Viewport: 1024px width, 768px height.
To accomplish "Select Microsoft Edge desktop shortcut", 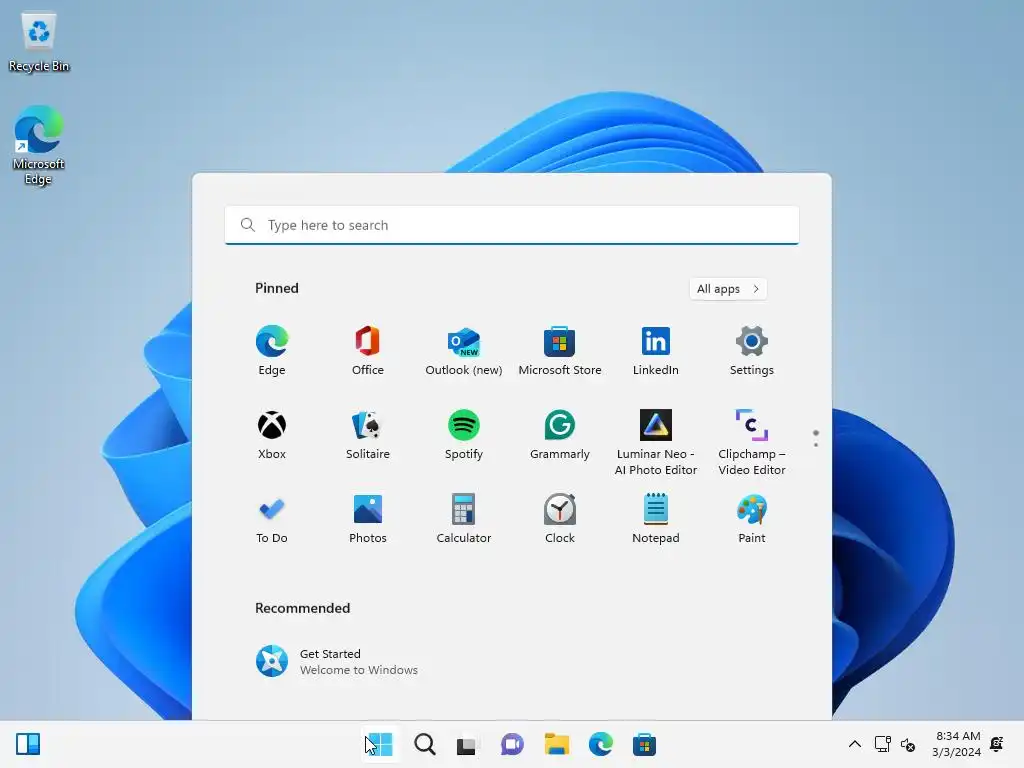I will click(39, 145).
